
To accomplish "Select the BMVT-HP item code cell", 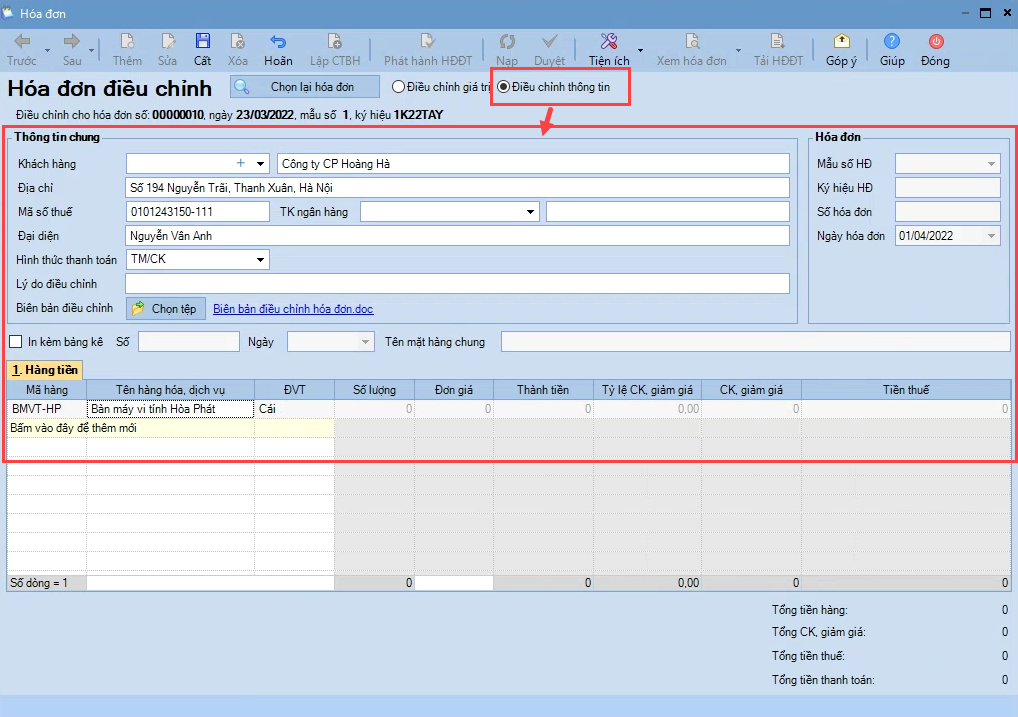I will 47,409.
